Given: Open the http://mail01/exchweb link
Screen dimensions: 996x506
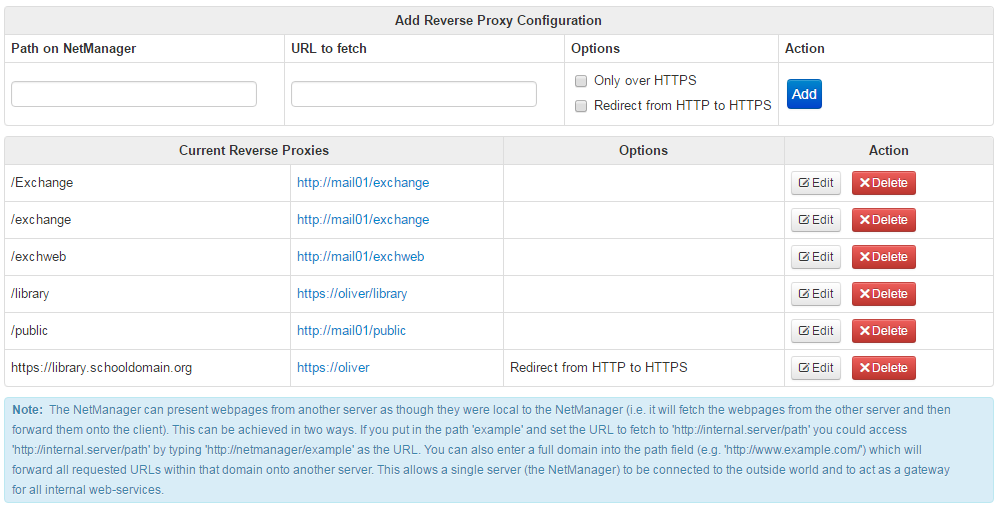Looking at the screenshot, I should tap(360, 257).
